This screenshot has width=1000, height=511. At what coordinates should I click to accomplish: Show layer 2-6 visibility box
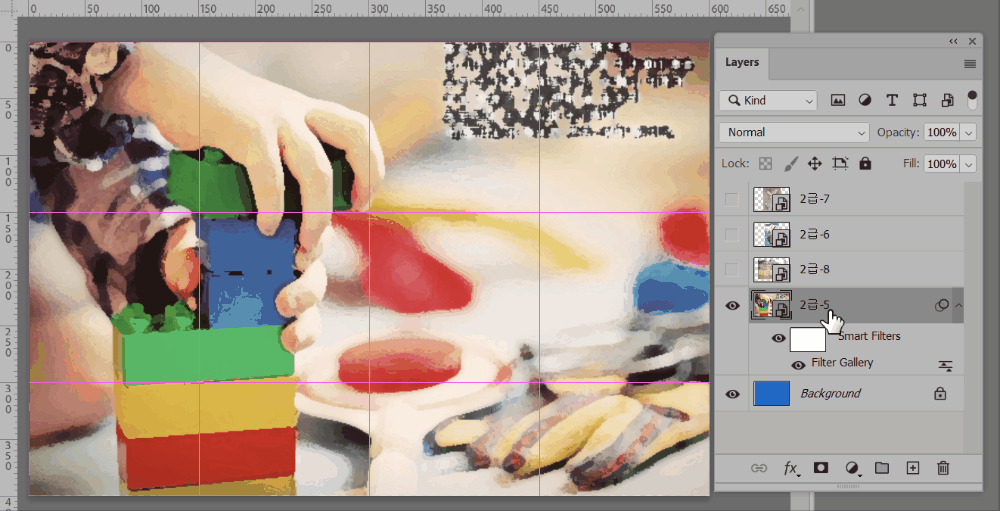click(x=732, y=235)
